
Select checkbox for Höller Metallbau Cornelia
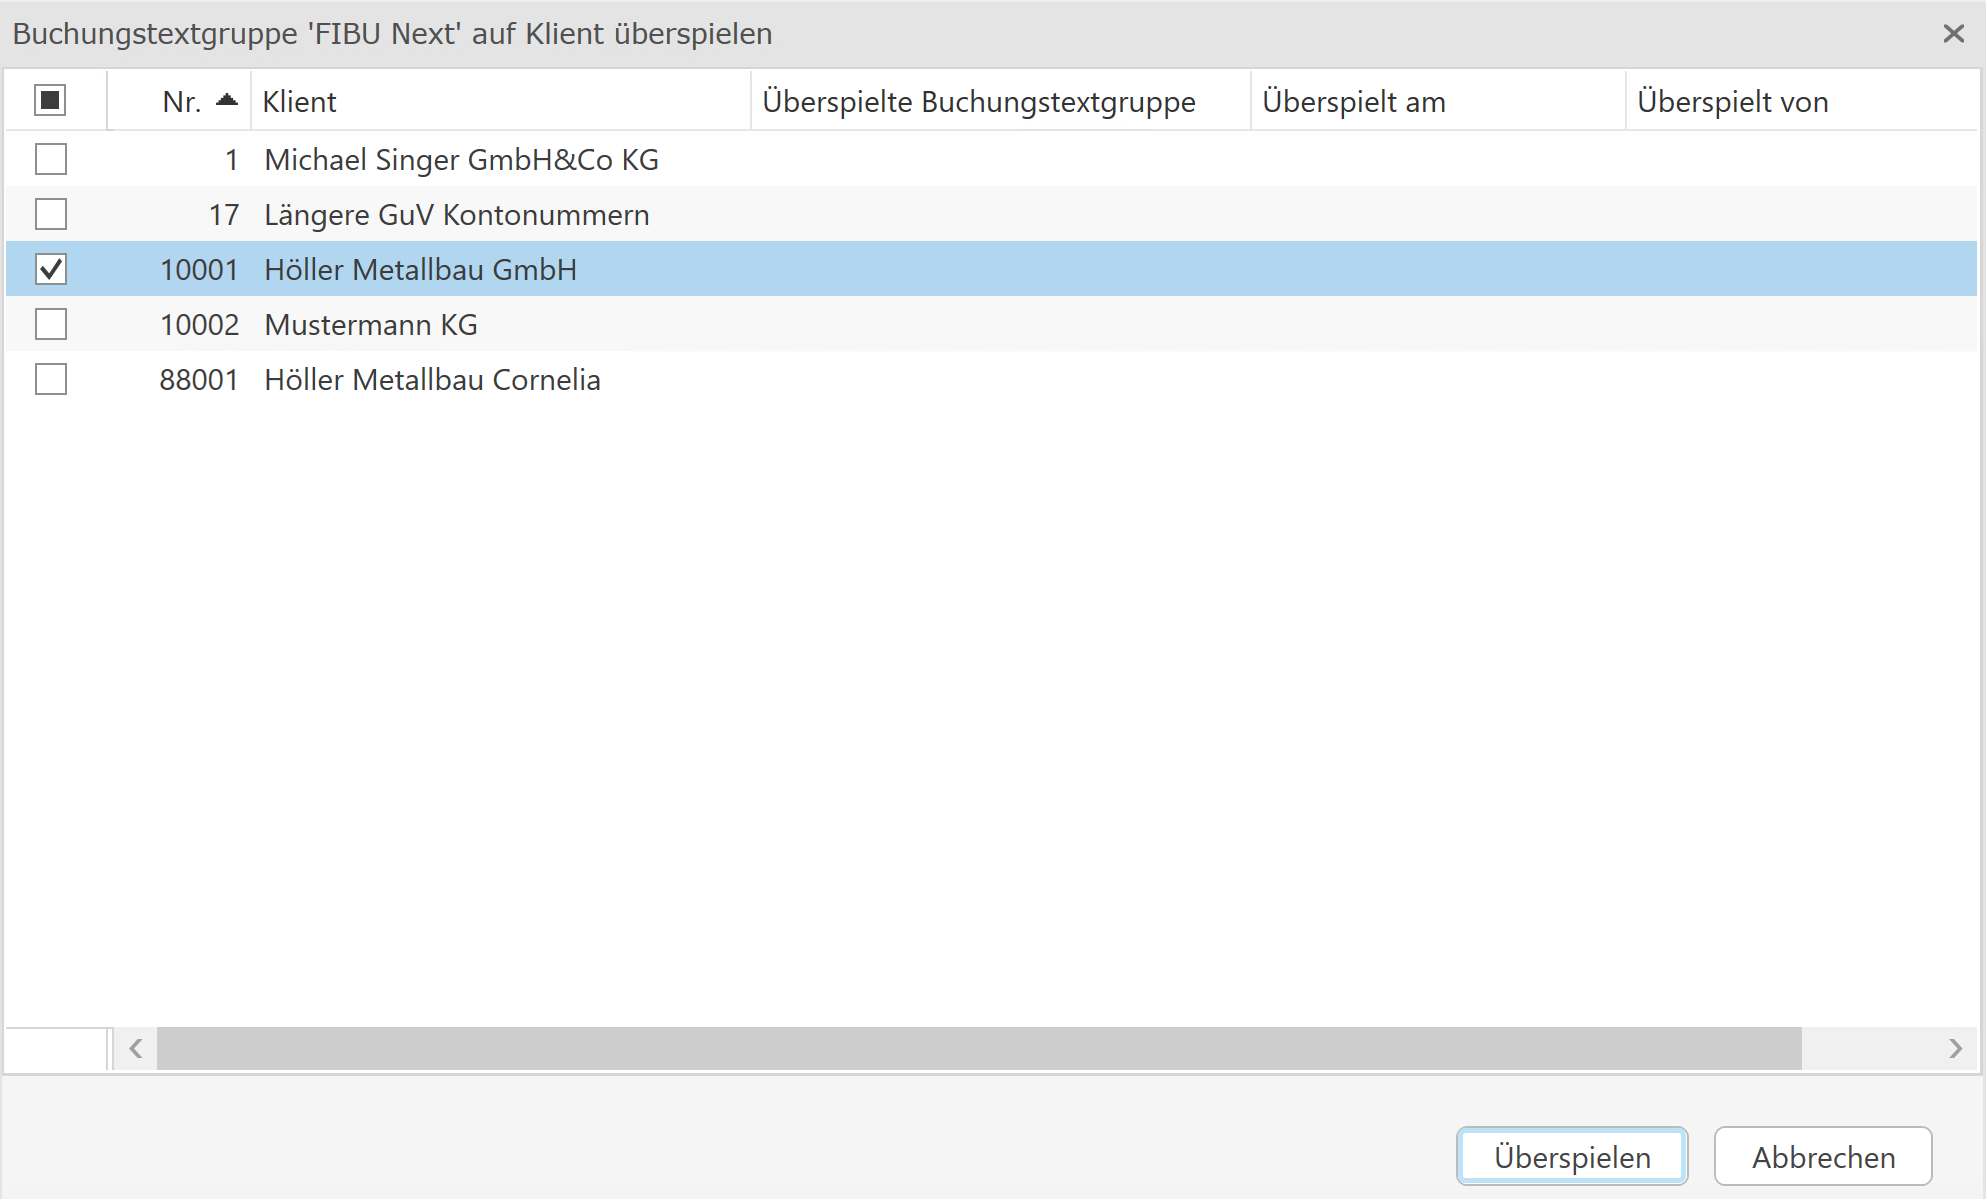click(x=51, y=379)
